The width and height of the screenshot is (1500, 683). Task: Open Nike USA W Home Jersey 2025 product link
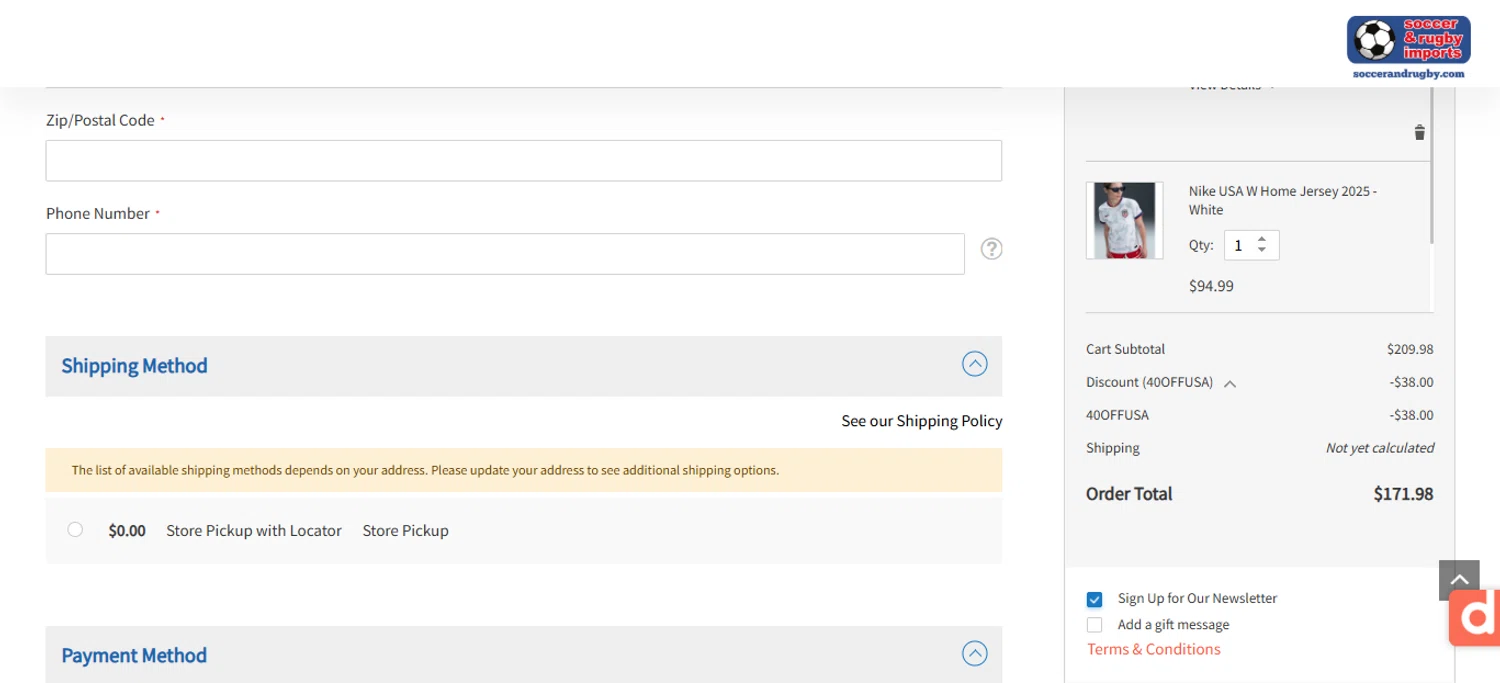coord(1283,200)
